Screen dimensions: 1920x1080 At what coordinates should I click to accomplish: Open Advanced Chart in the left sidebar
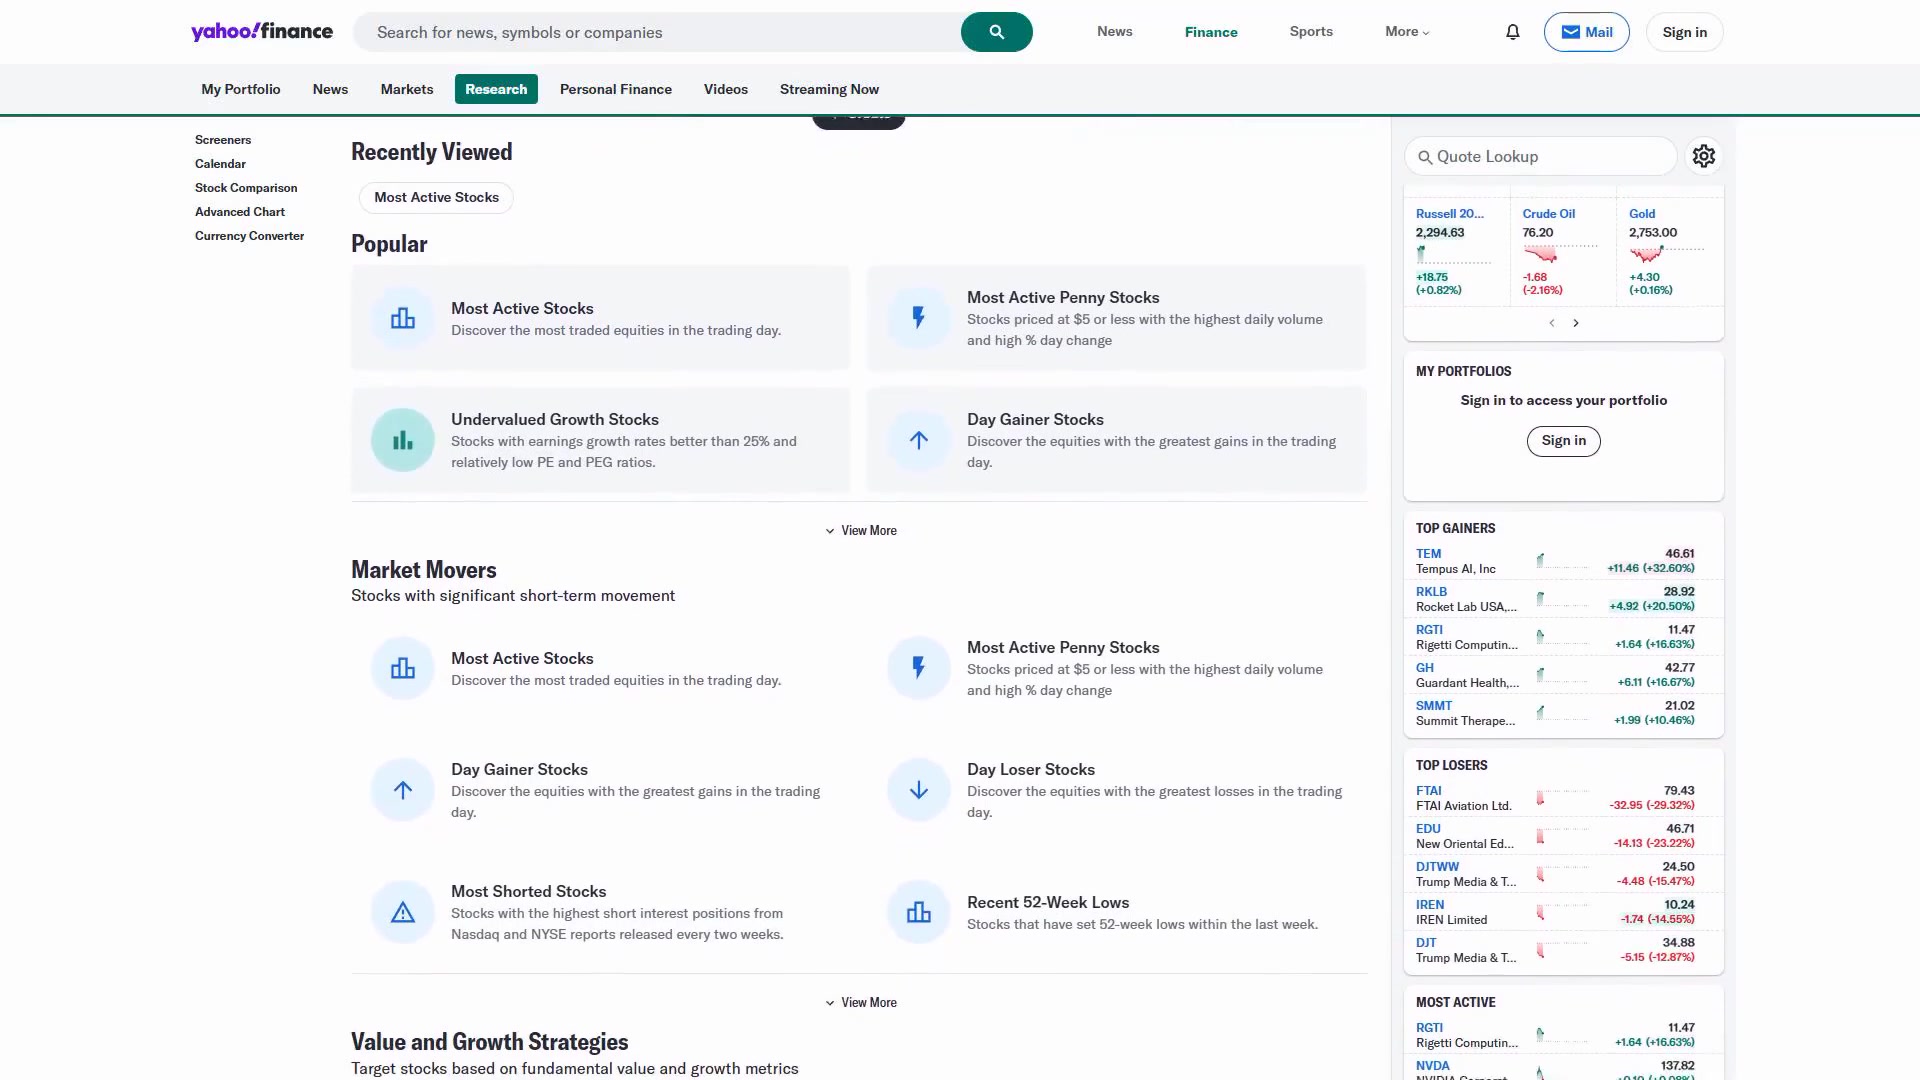coord(240,212)
